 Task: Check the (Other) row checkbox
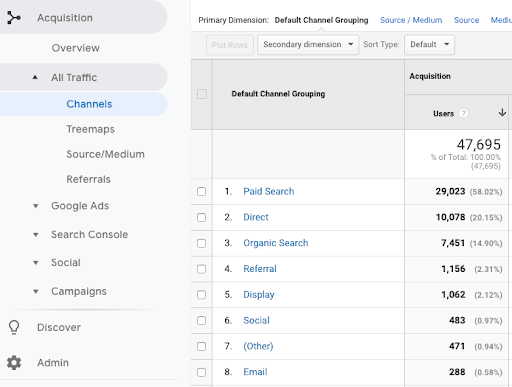[x=201, y=346]
